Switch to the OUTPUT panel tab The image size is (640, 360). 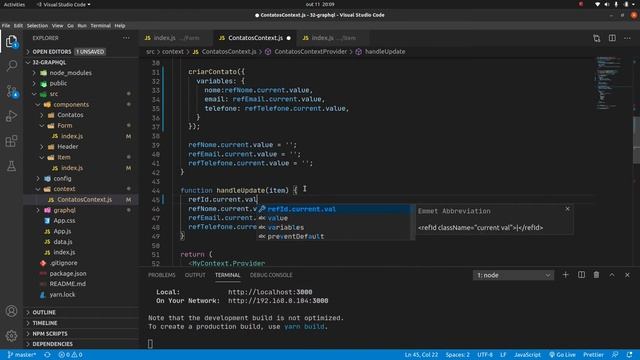click(x=195, y=275)
